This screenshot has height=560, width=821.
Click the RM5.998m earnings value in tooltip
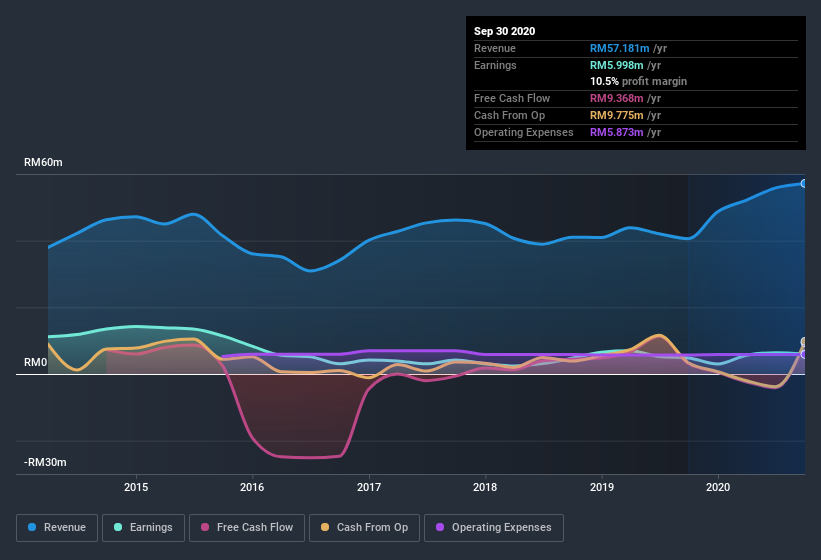pyautogui.click(x=617, y=65)
